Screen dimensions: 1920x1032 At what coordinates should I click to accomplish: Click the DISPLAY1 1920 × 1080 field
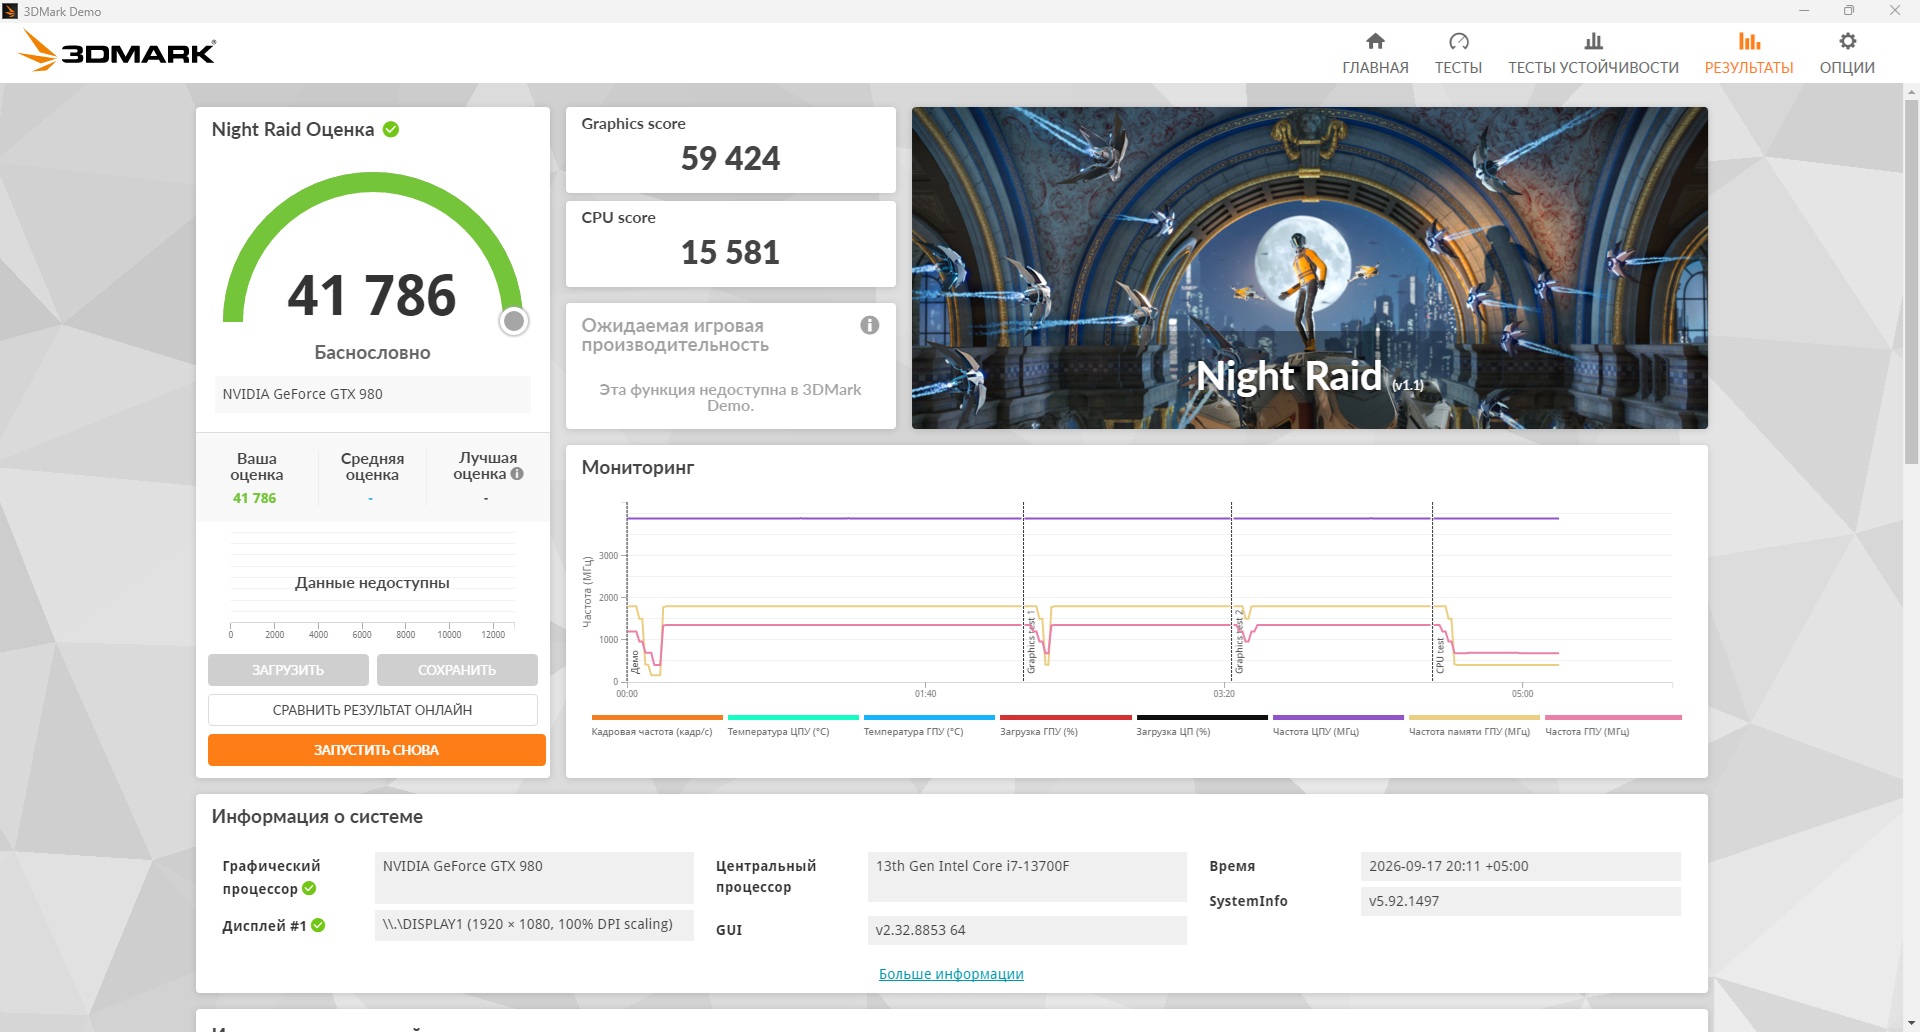[x=534, y=924]
